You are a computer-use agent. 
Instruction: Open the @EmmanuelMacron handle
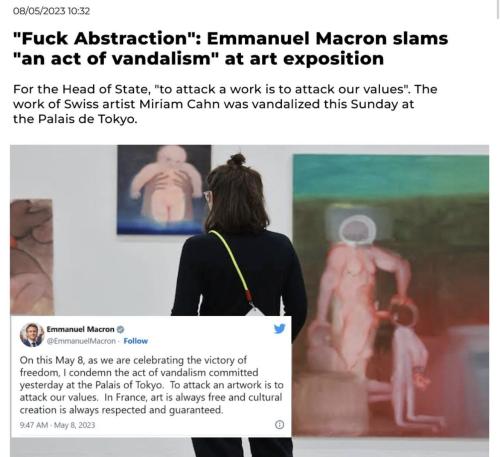[x=81, y=341]
